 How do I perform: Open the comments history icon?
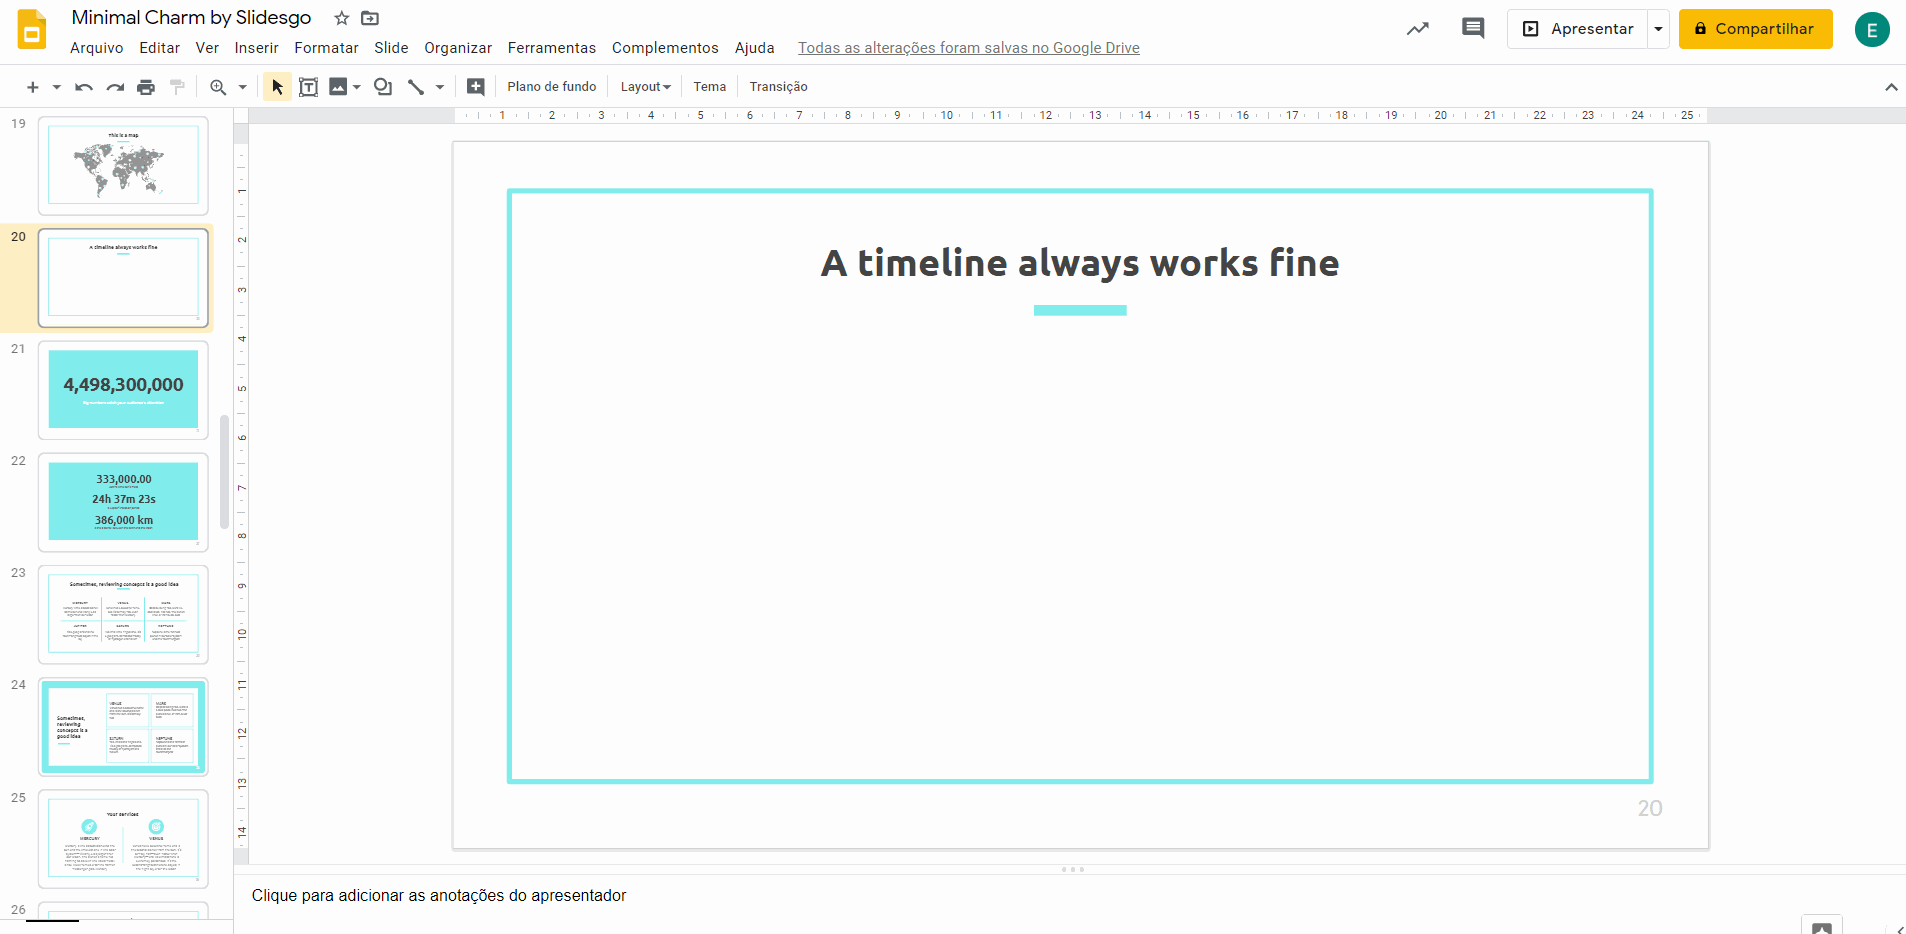(1473, 28)
